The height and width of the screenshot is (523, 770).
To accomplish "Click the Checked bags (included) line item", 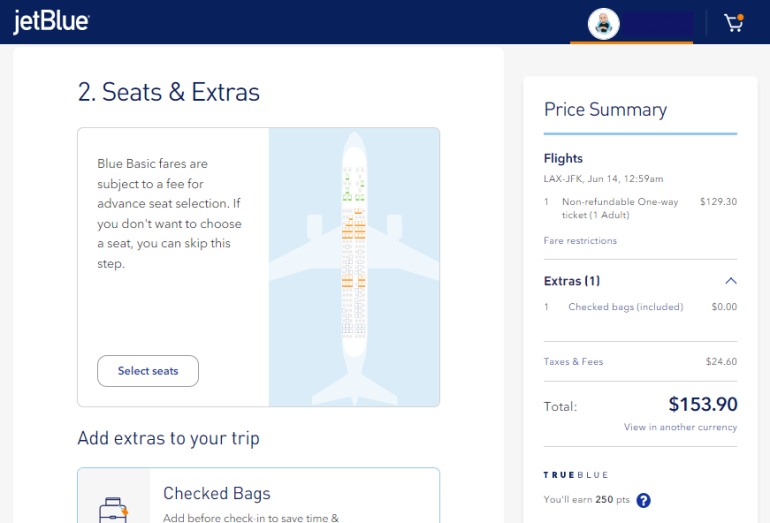I will (x=625, y=307).
